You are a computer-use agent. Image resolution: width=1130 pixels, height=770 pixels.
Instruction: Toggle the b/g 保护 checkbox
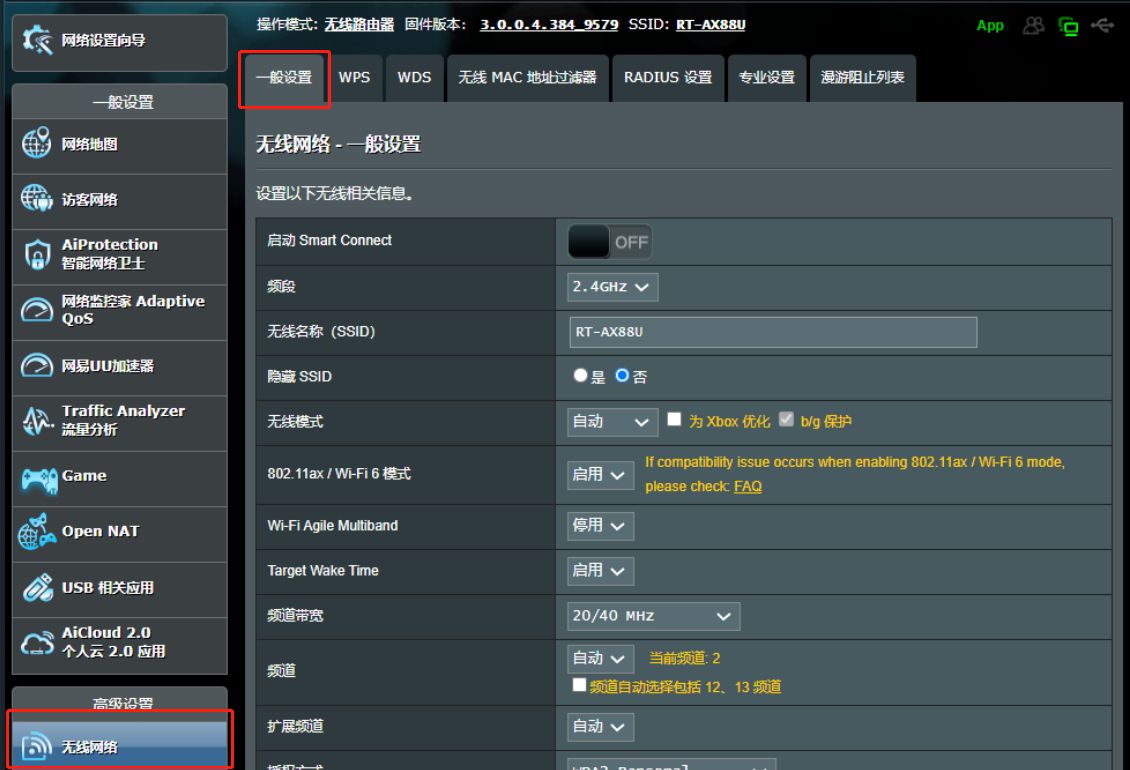pos(786,420)
